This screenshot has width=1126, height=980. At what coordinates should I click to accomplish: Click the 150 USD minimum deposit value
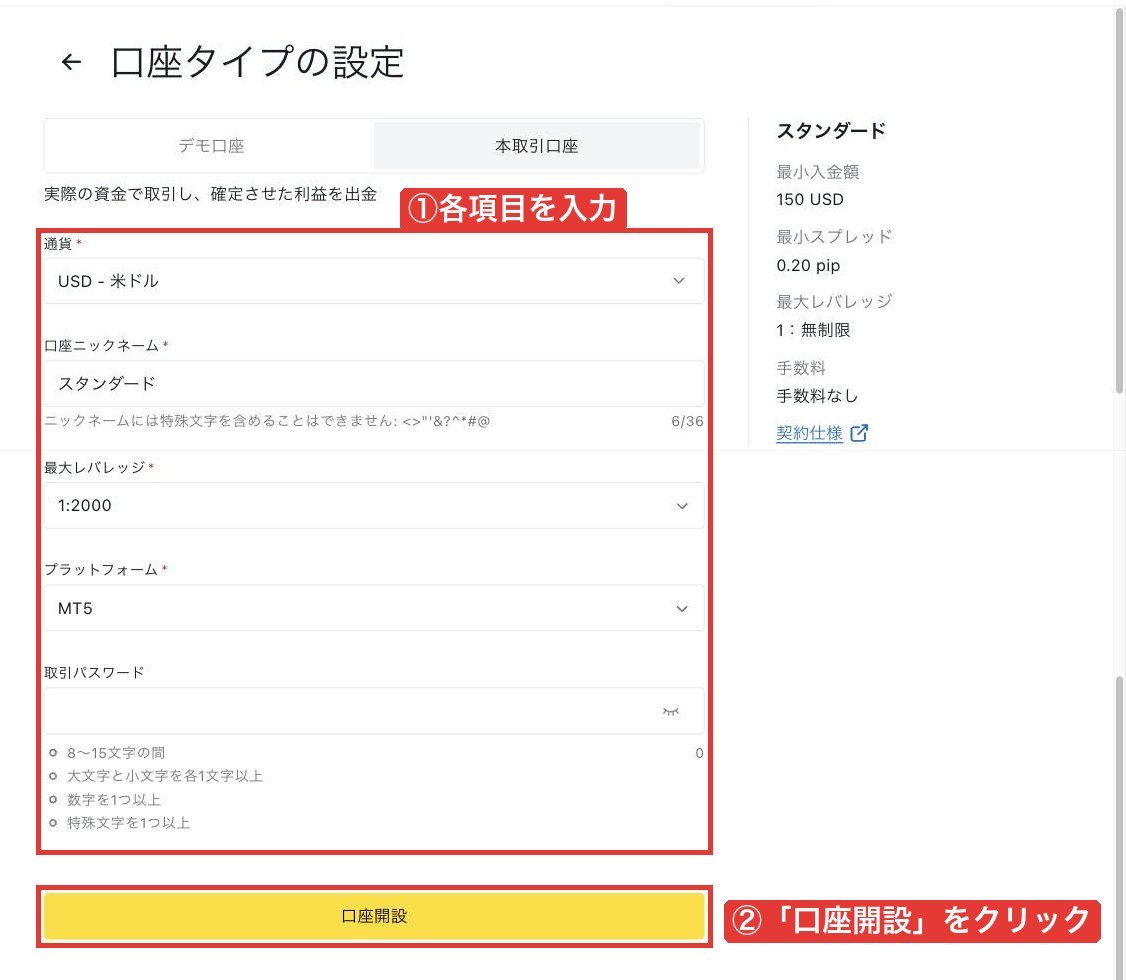tap(810, 200)
